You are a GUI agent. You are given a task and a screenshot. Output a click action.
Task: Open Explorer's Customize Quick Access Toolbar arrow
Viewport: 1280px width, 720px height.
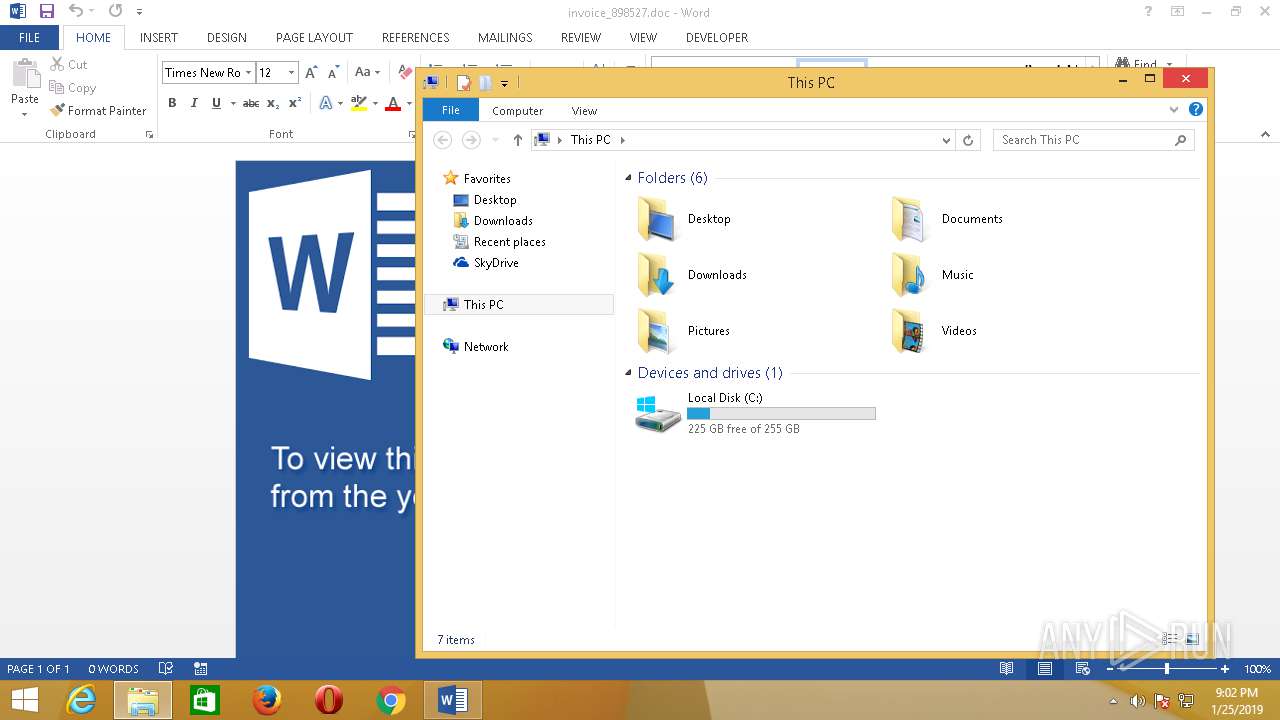(504, 83)
